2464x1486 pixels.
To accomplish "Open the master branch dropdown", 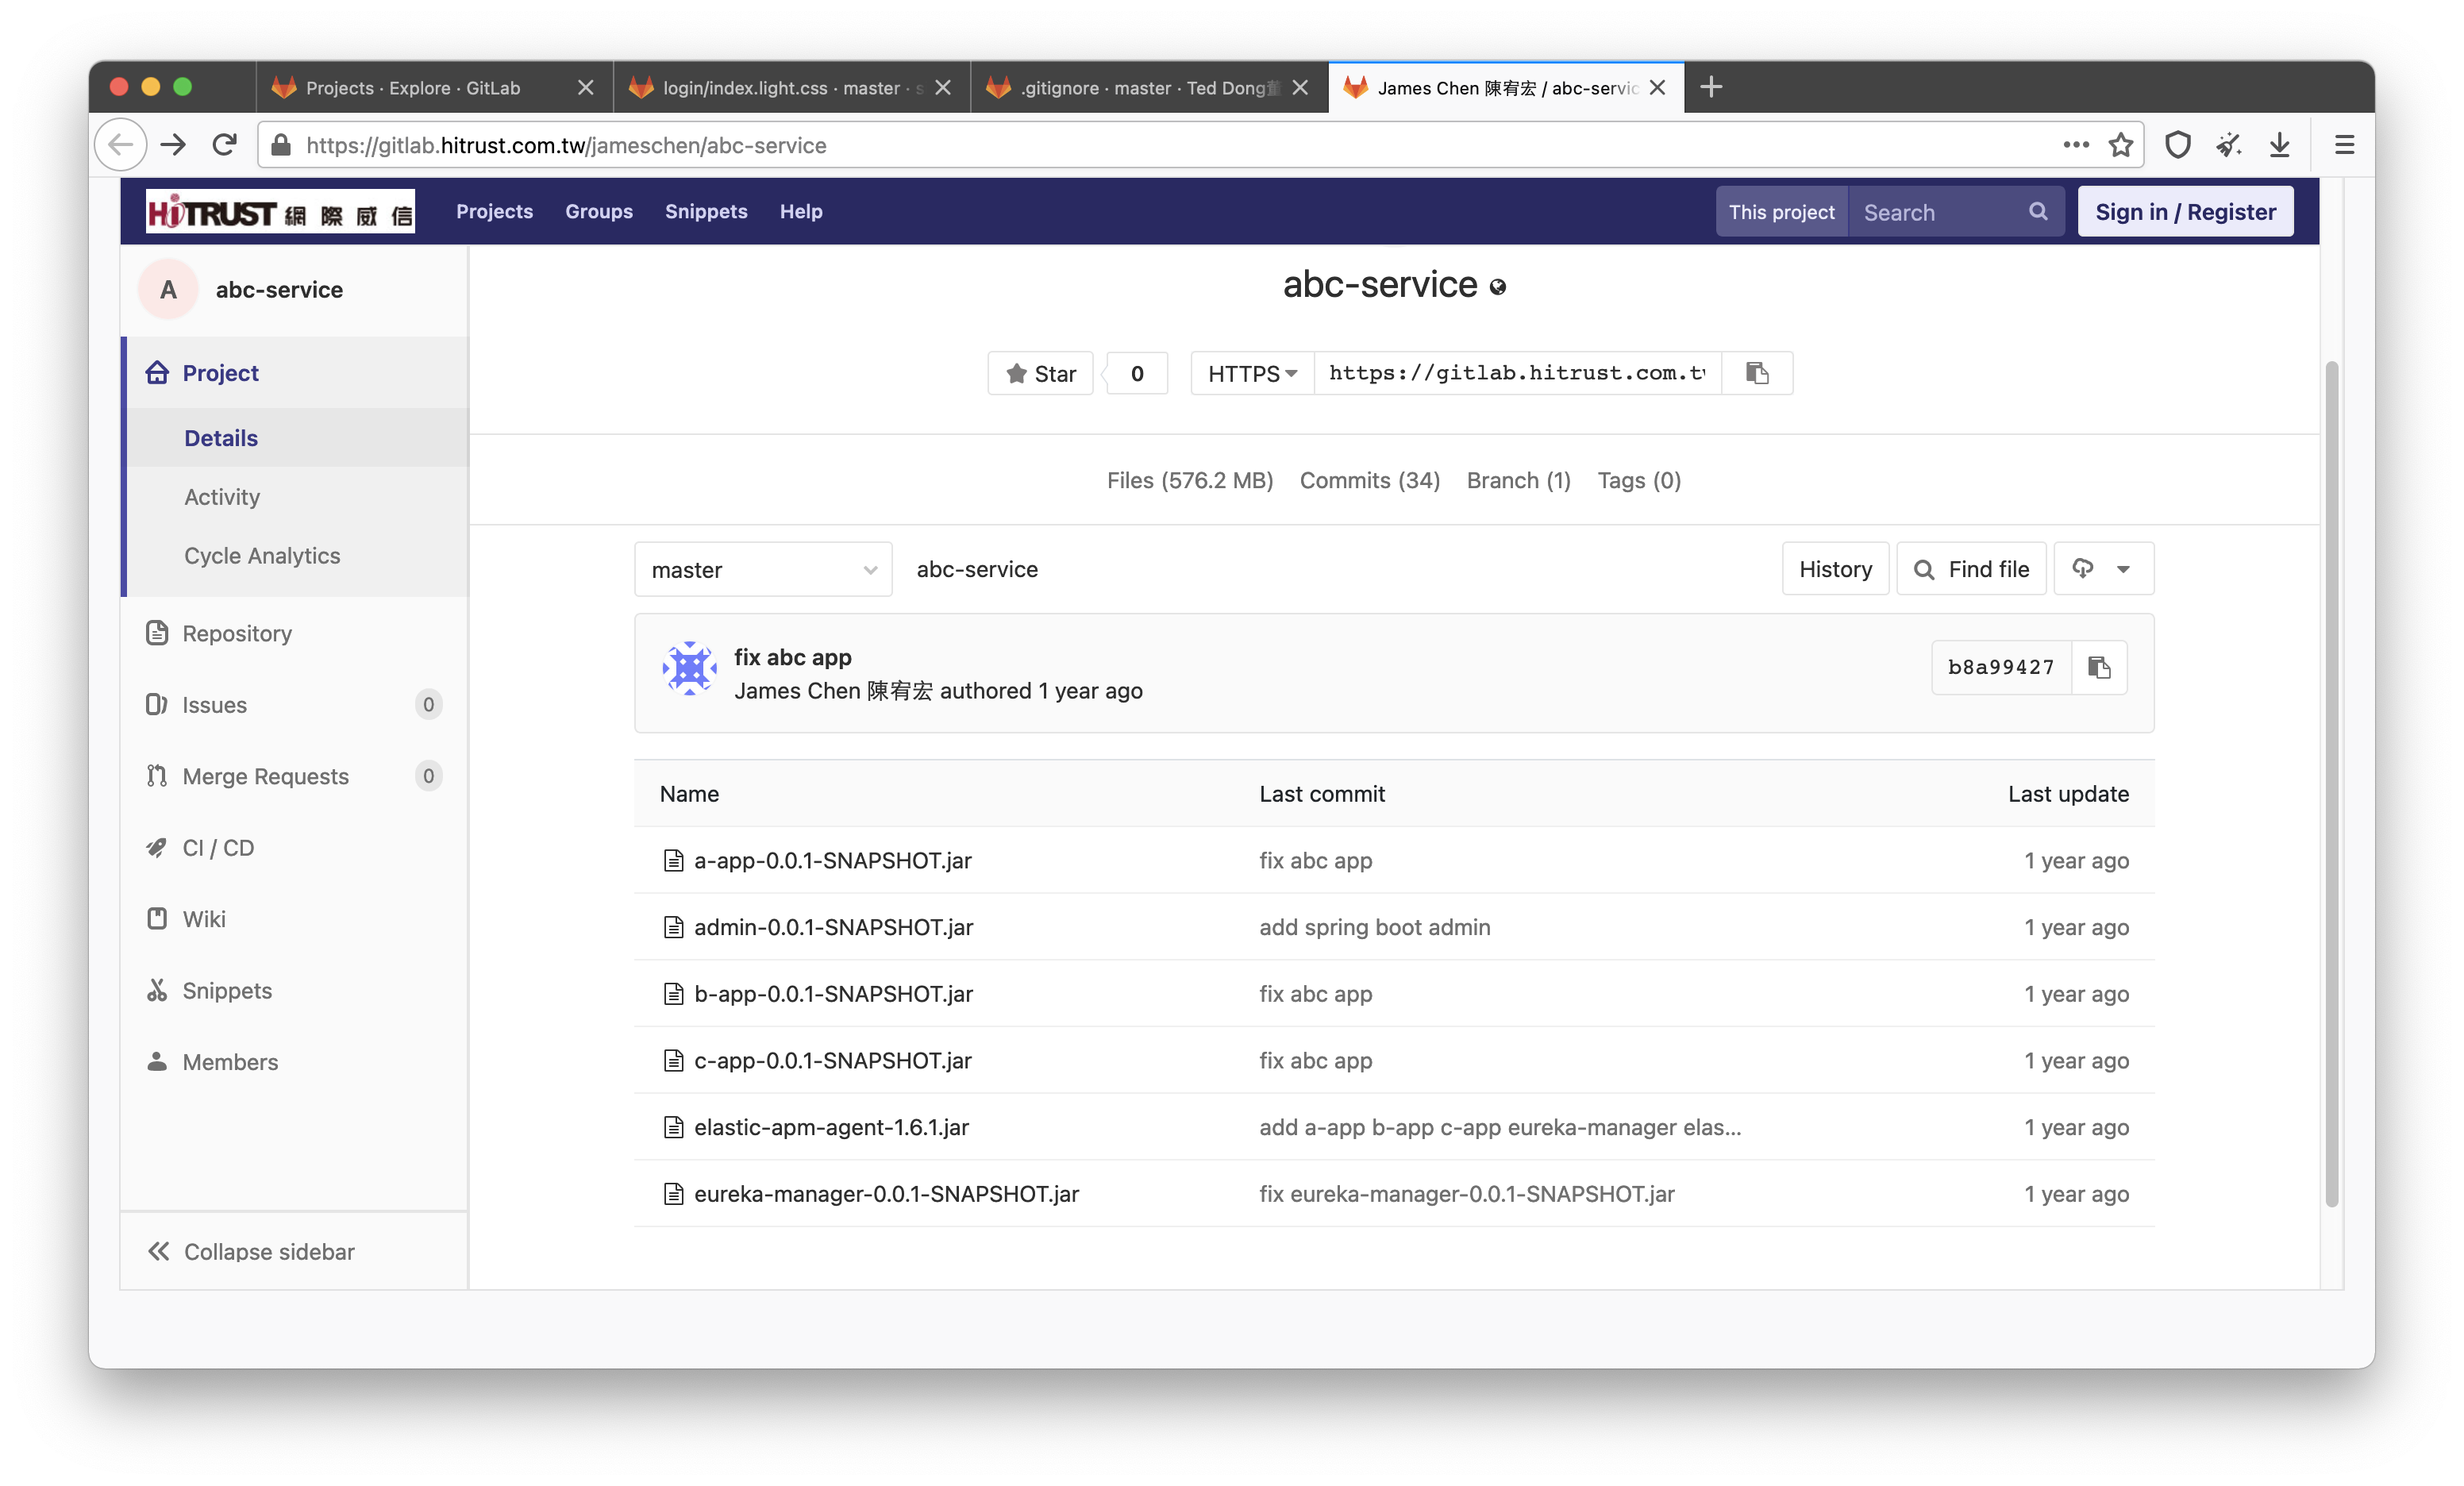I will (x=763, y=569).
